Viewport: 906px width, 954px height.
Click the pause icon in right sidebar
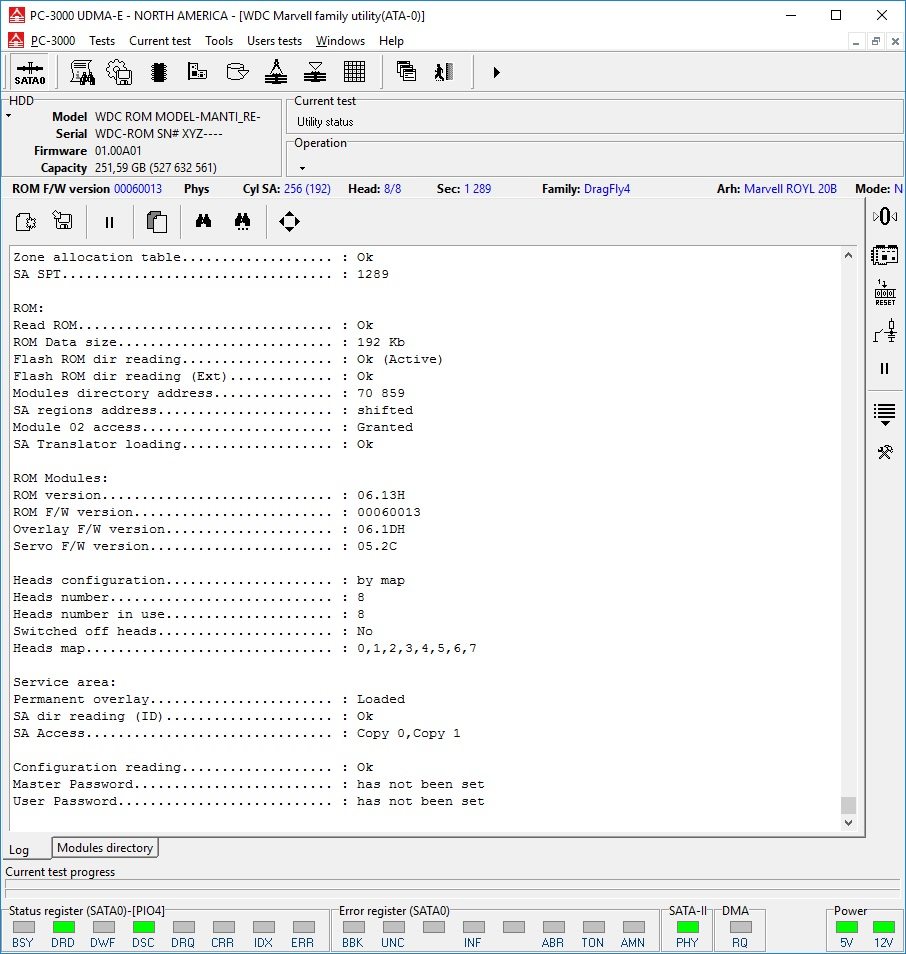885,369
